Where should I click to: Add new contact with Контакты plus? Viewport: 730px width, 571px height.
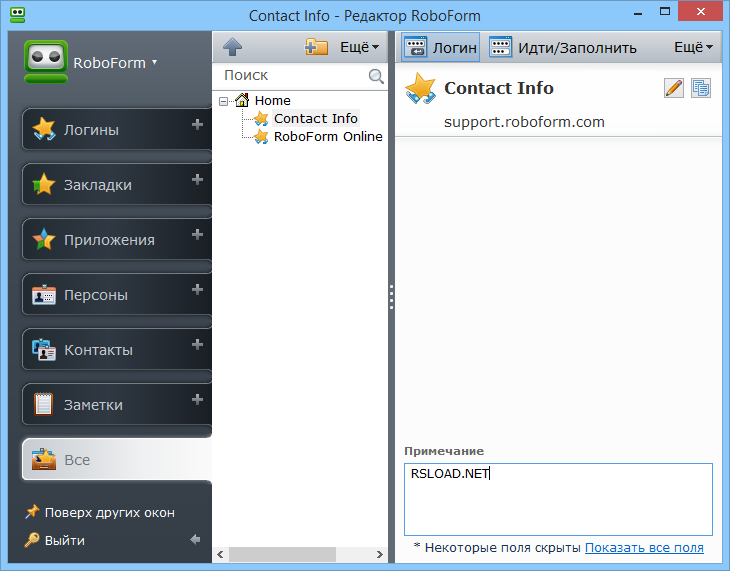[x=197, y=344]
